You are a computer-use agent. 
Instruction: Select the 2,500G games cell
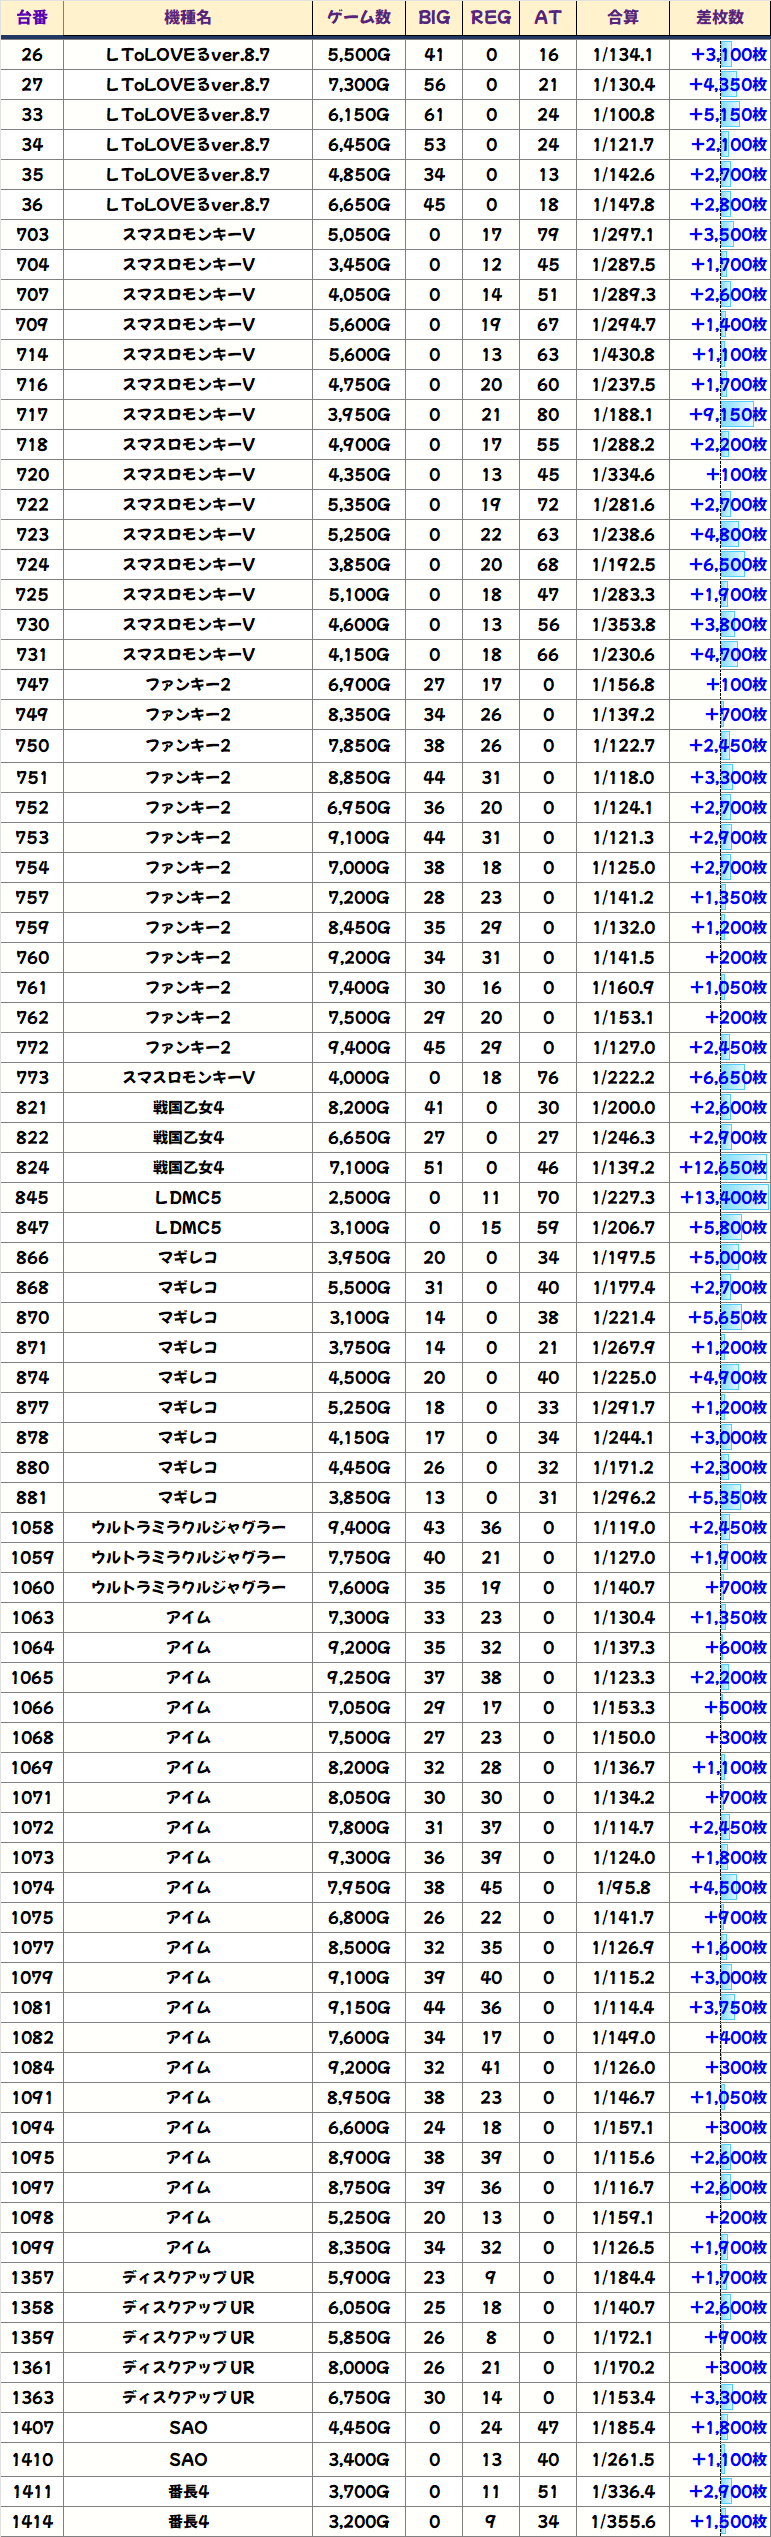pyautogui.click(x=359, y=1198)
